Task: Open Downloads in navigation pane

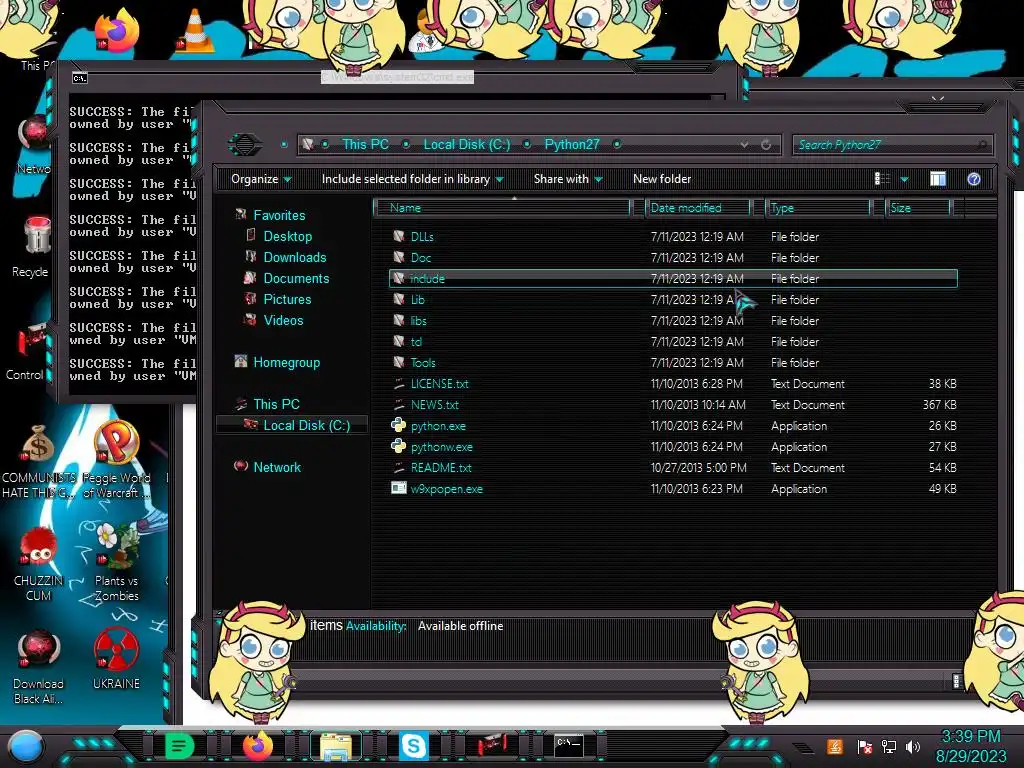Action: [295, 257]
